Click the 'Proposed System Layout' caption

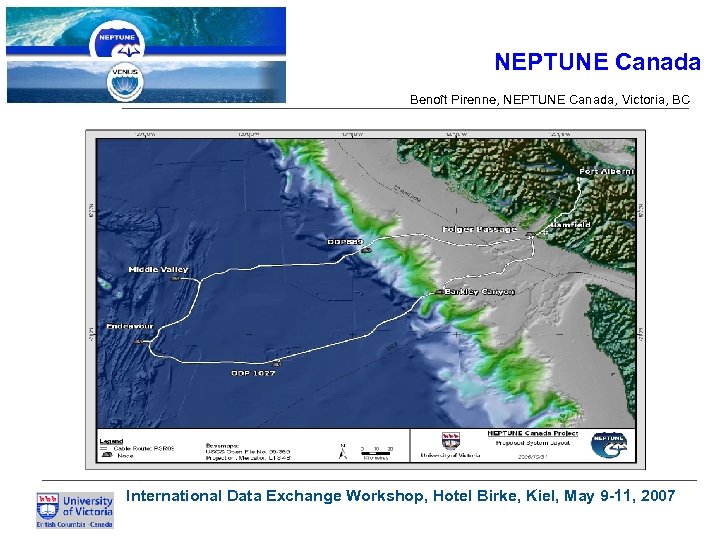pyautogui.click(x=533, y=443)
